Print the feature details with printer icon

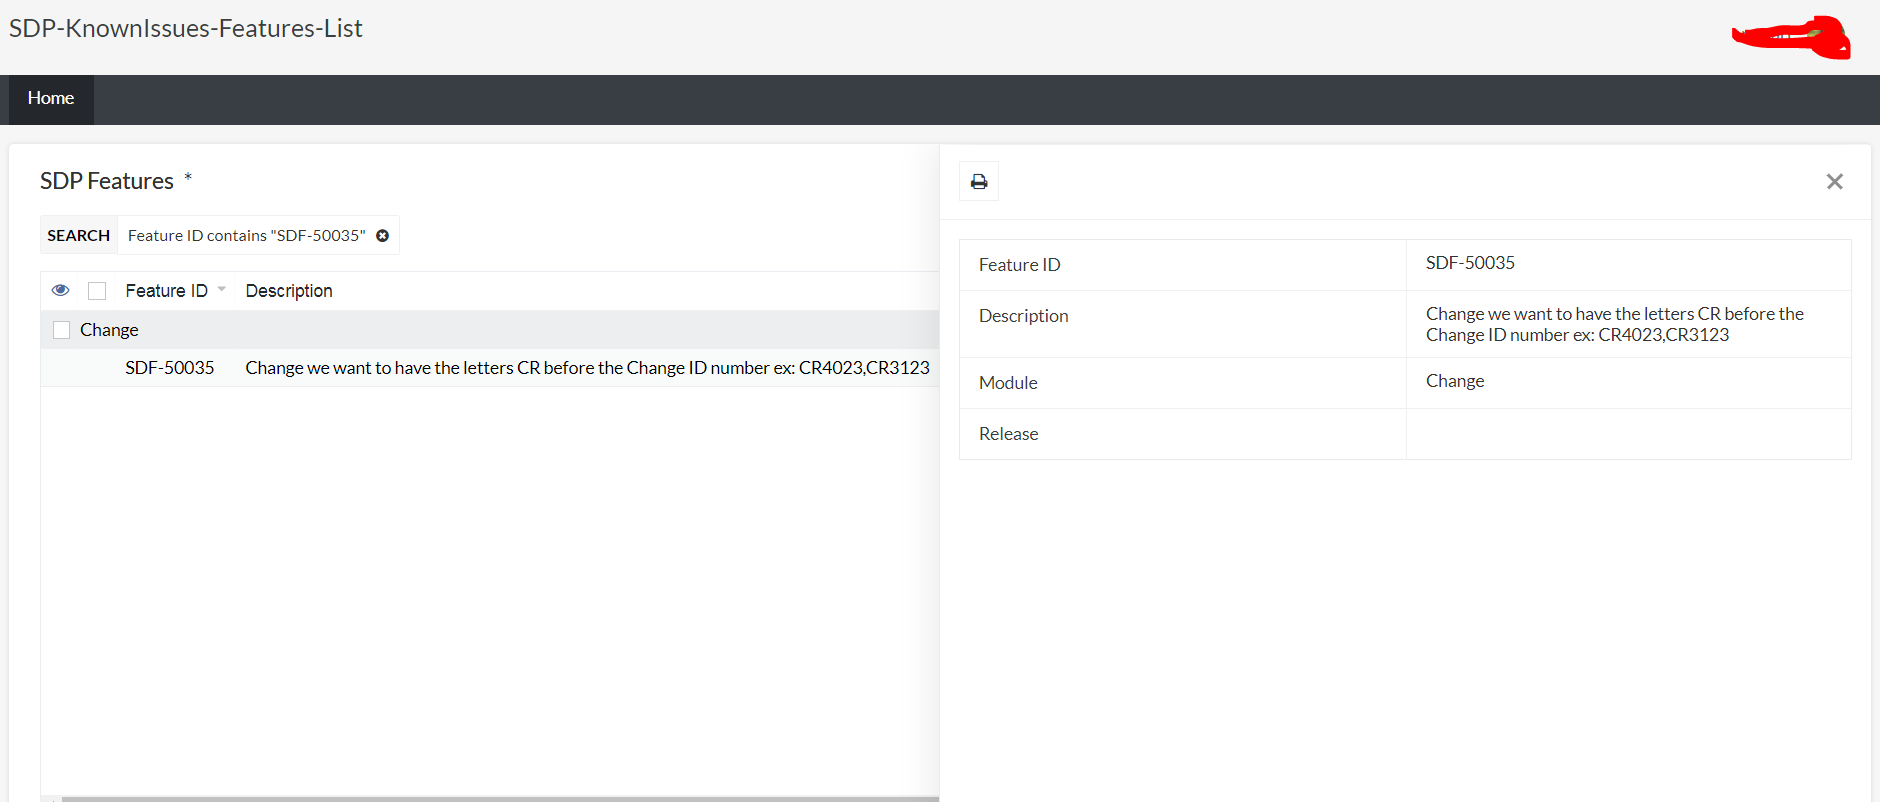[x=979, y=181]
